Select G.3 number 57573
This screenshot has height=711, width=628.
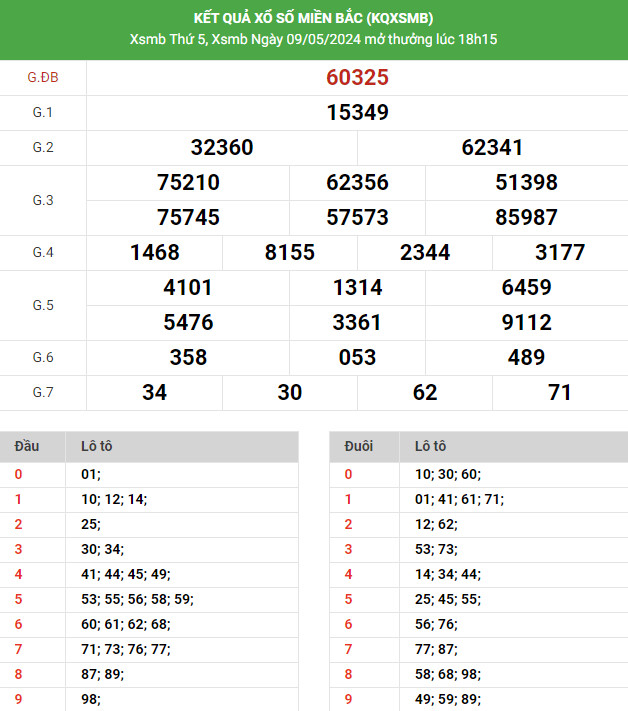(x=357, y=217)
